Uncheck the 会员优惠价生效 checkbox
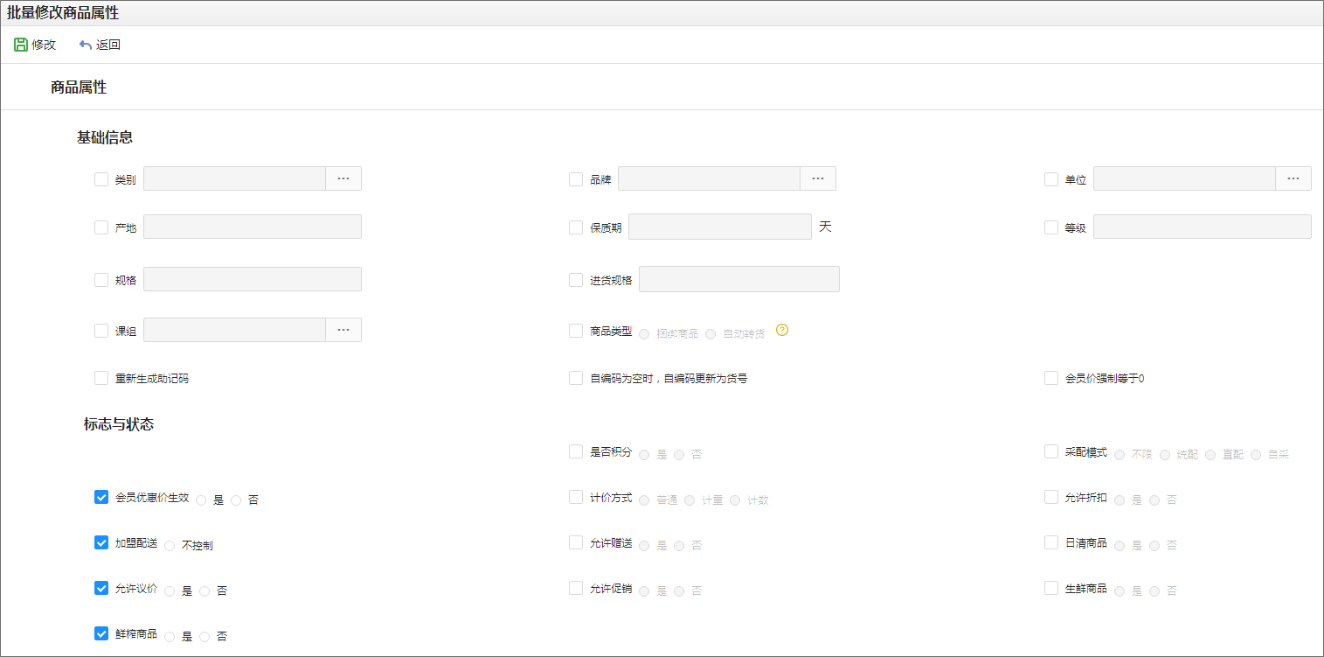Image resolution: width=1324 pixels, height=657 pixels. point(101,497)
